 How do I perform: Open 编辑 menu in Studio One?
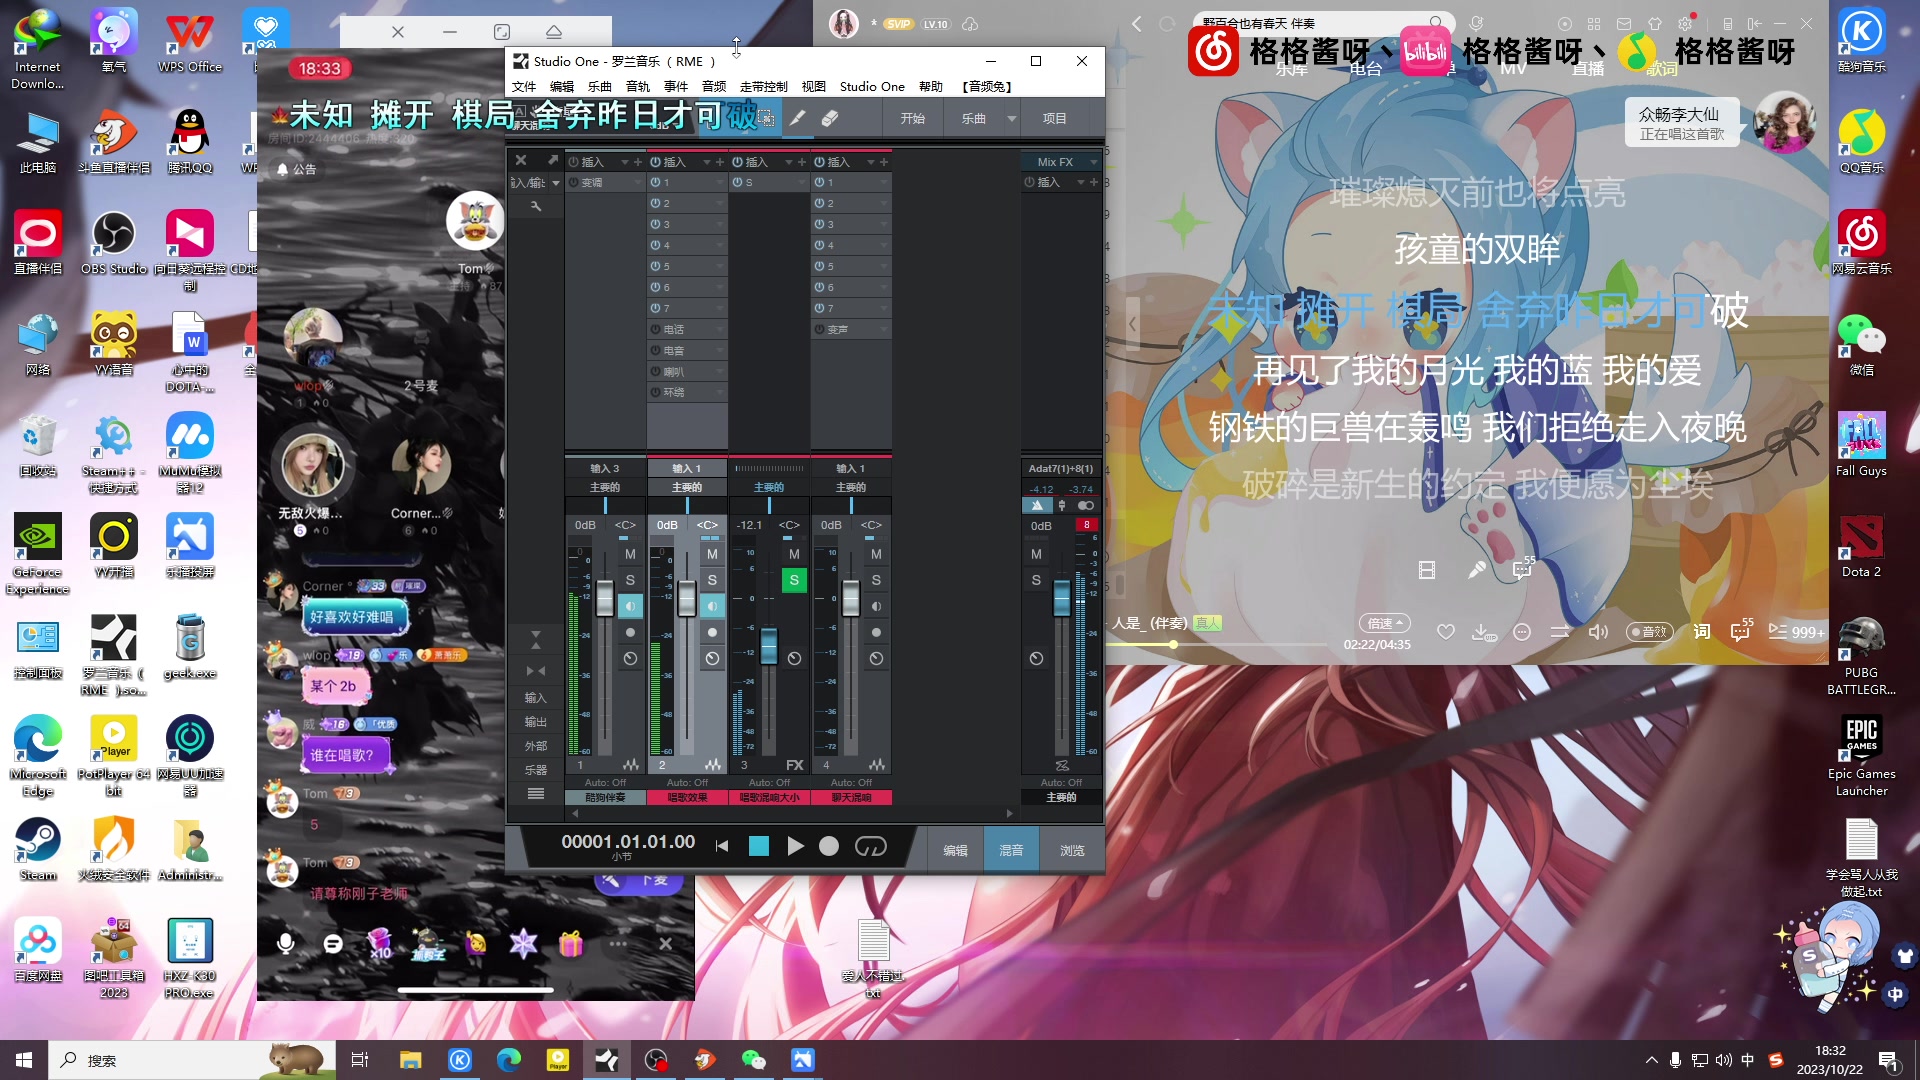[562, 87]
